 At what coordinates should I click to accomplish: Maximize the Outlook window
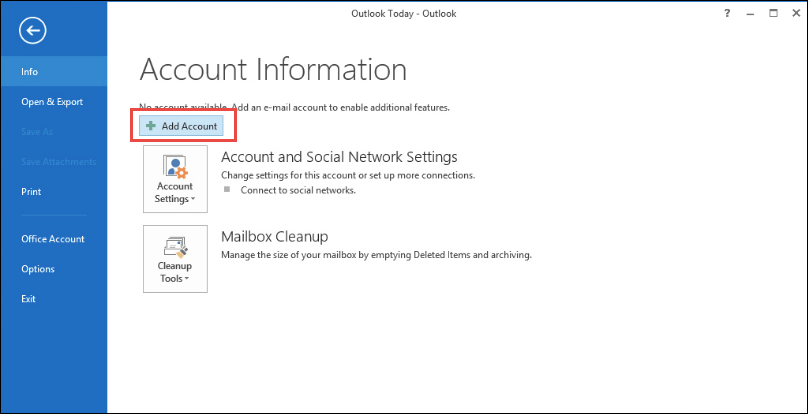click(773, 14)
